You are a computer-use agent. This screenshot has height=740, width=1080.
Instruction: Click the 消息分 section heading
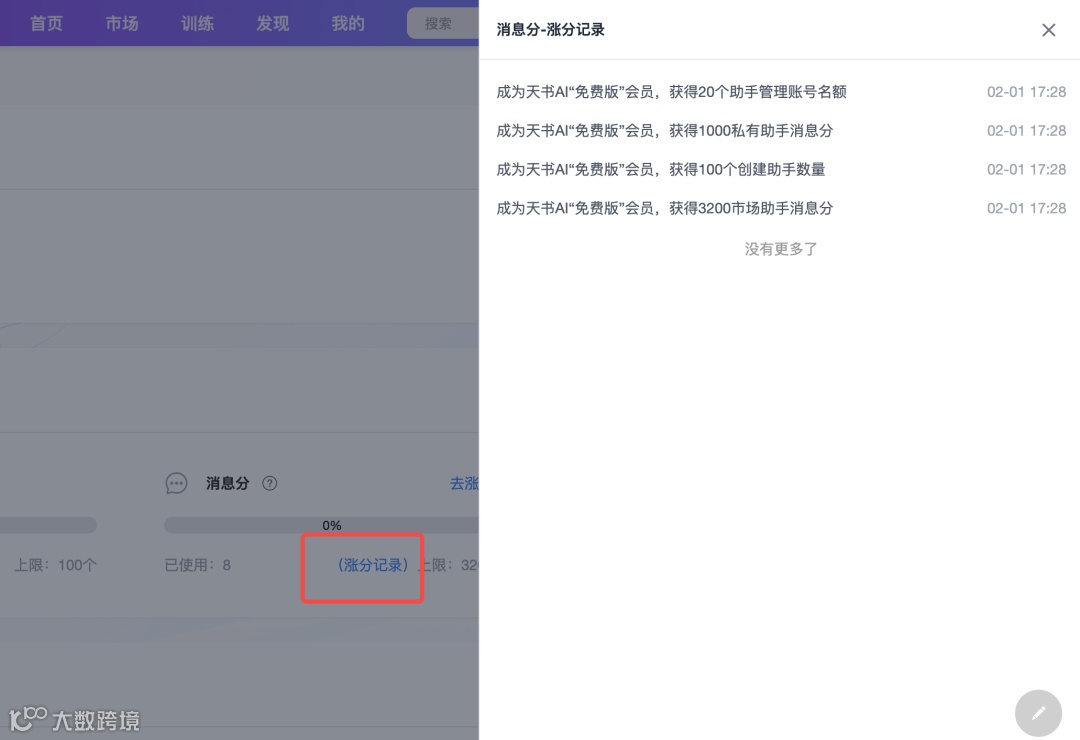[x=227, y=484]
